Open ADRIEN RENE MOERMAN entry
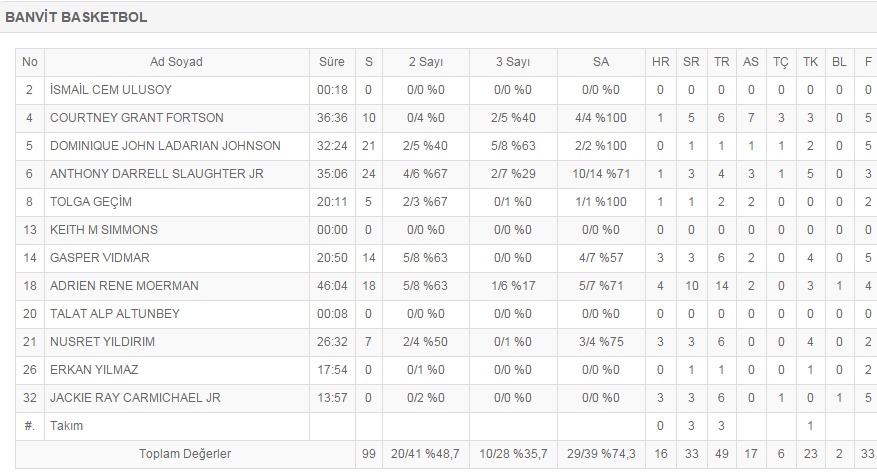Screen dimensions: 877x476 tap(124, 286)
